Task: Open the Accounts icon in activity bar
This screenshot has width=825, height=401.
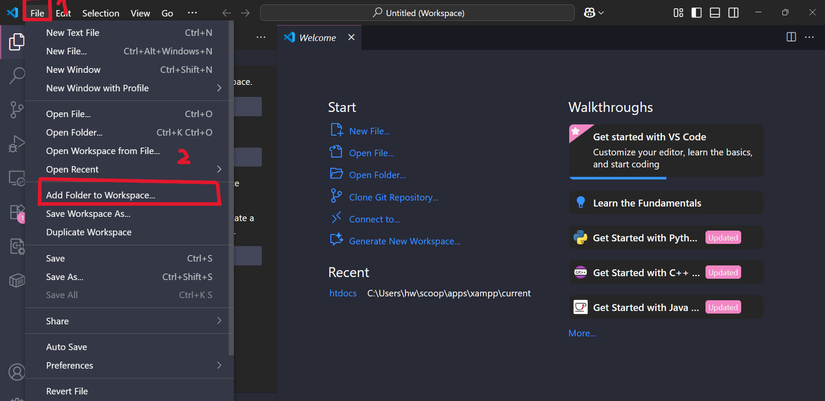Action: click(x=17, y=372)
